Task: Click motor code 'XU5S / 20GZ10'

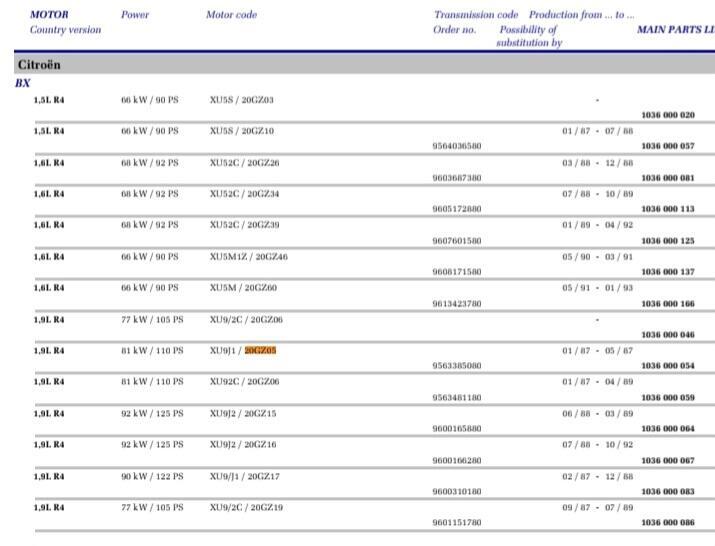Action: click(x=242, y=131)
